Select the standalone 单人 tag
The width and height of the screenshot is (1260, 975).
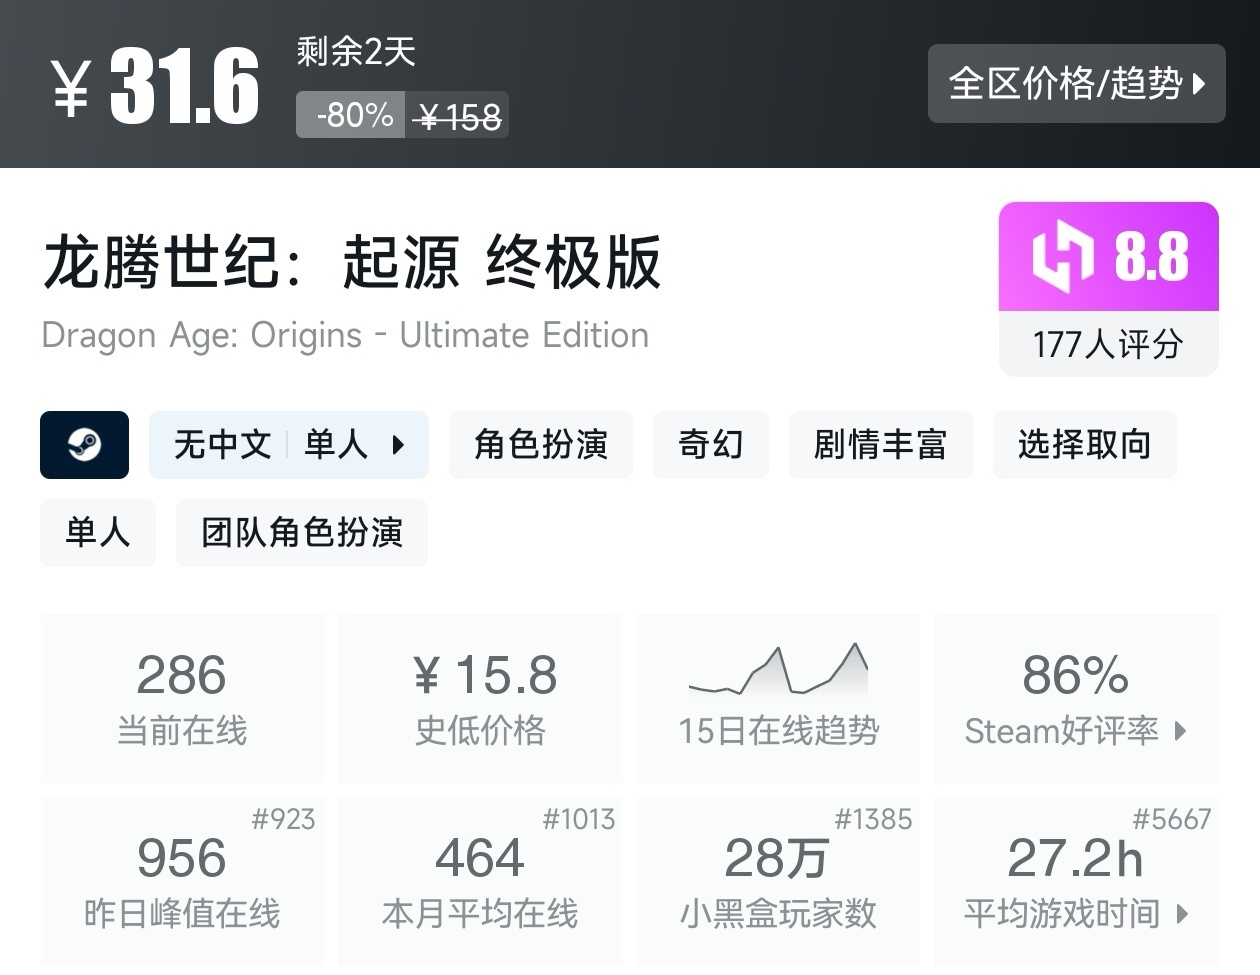click(x=98, y=533)
